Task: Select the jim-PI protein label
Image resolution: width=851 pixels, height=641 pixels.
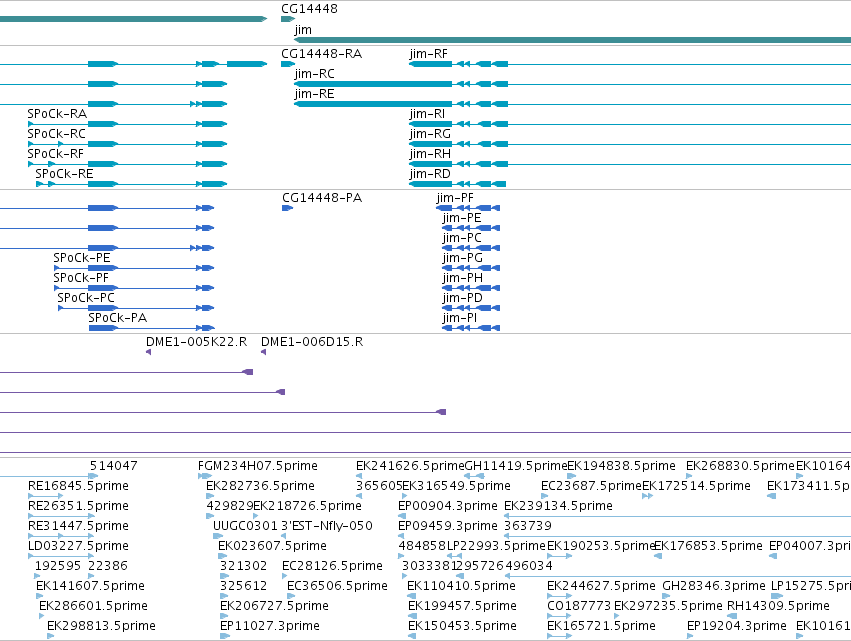Action: click(x=460, y=318)
